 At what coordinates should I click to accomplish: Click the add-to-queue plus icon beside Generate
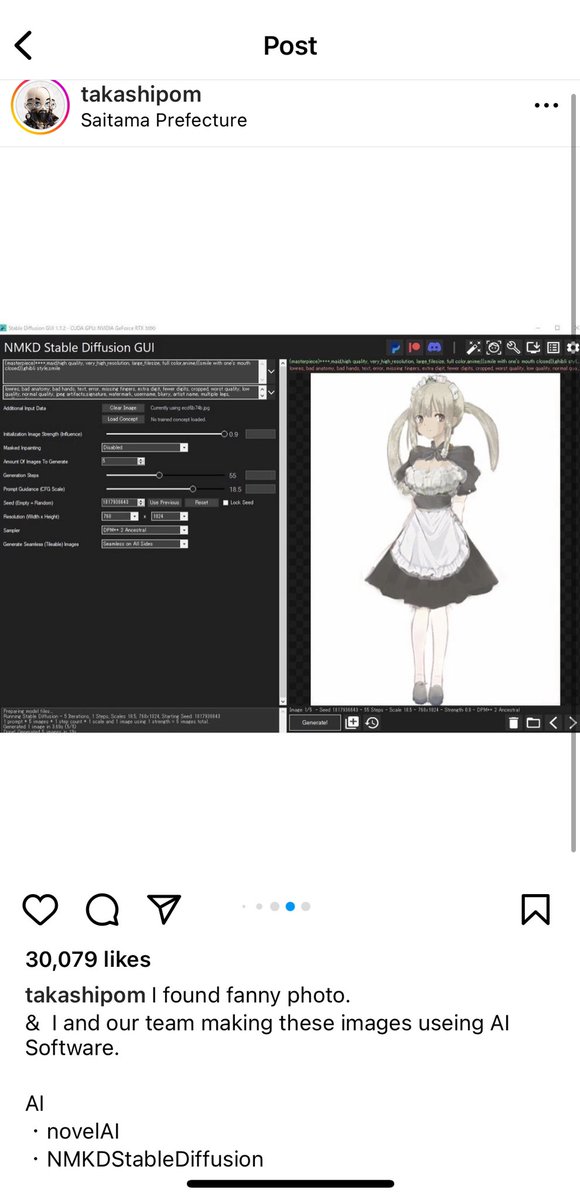coord(352,722)
